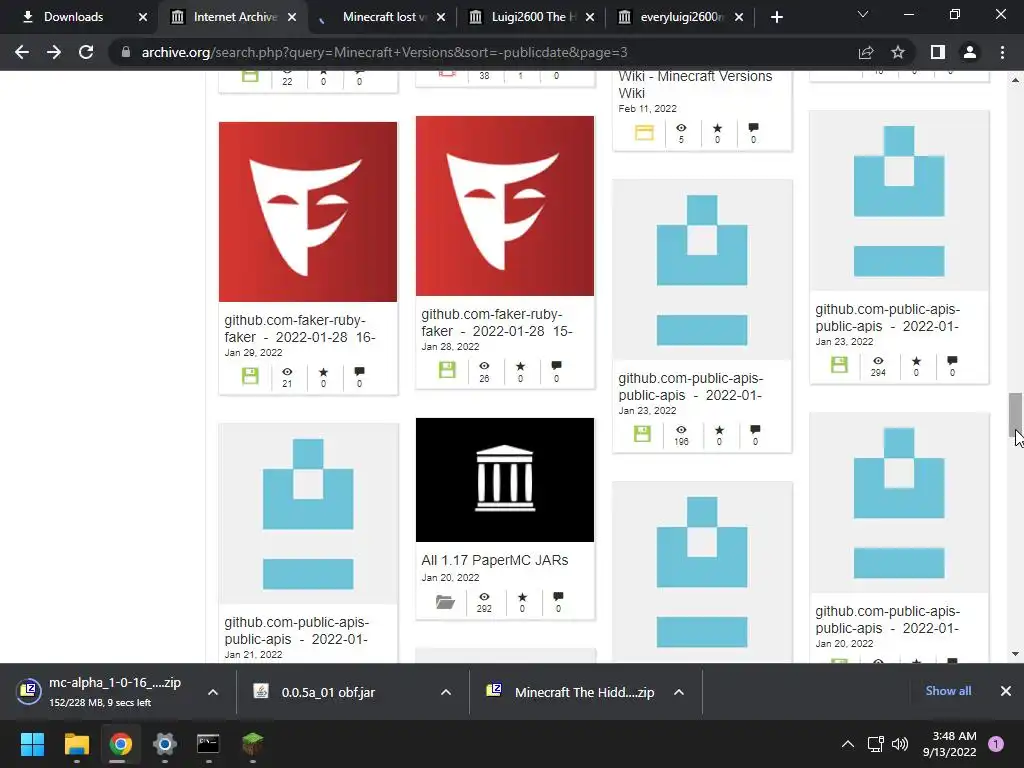The height and width of the screenshot is (768, 1024).
Task: Switch to the Downloads tab
Action: point(73,17)
